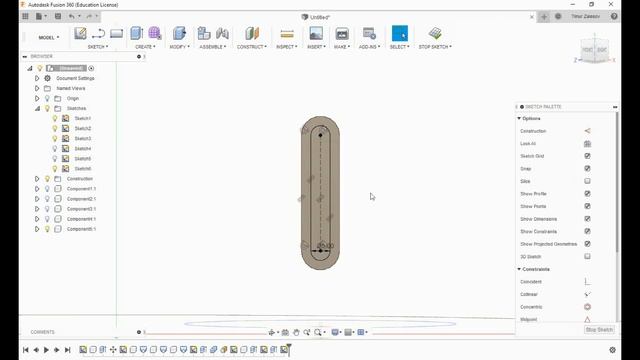Viewport: 640px width, 360px height.
Task: Open the CREATE menu
Action: point(145,47)
